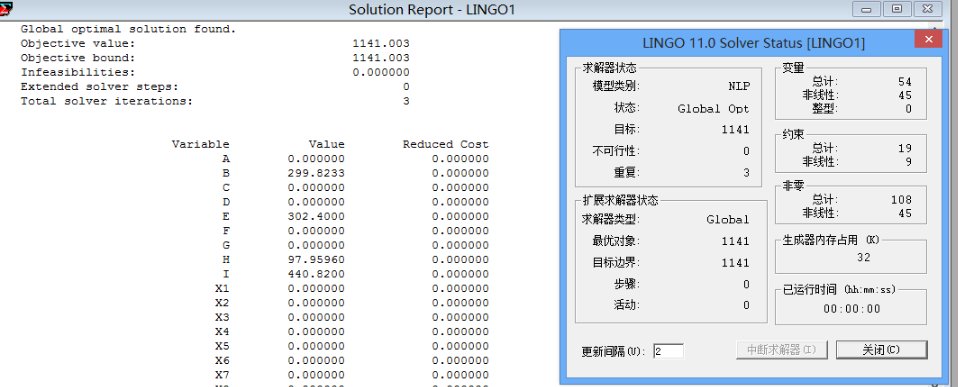This screenshot has width=958, height=387.
Task: Click the elapsed runtime 00:00:00
Action: pyautogui.click(x=852, y=309)
